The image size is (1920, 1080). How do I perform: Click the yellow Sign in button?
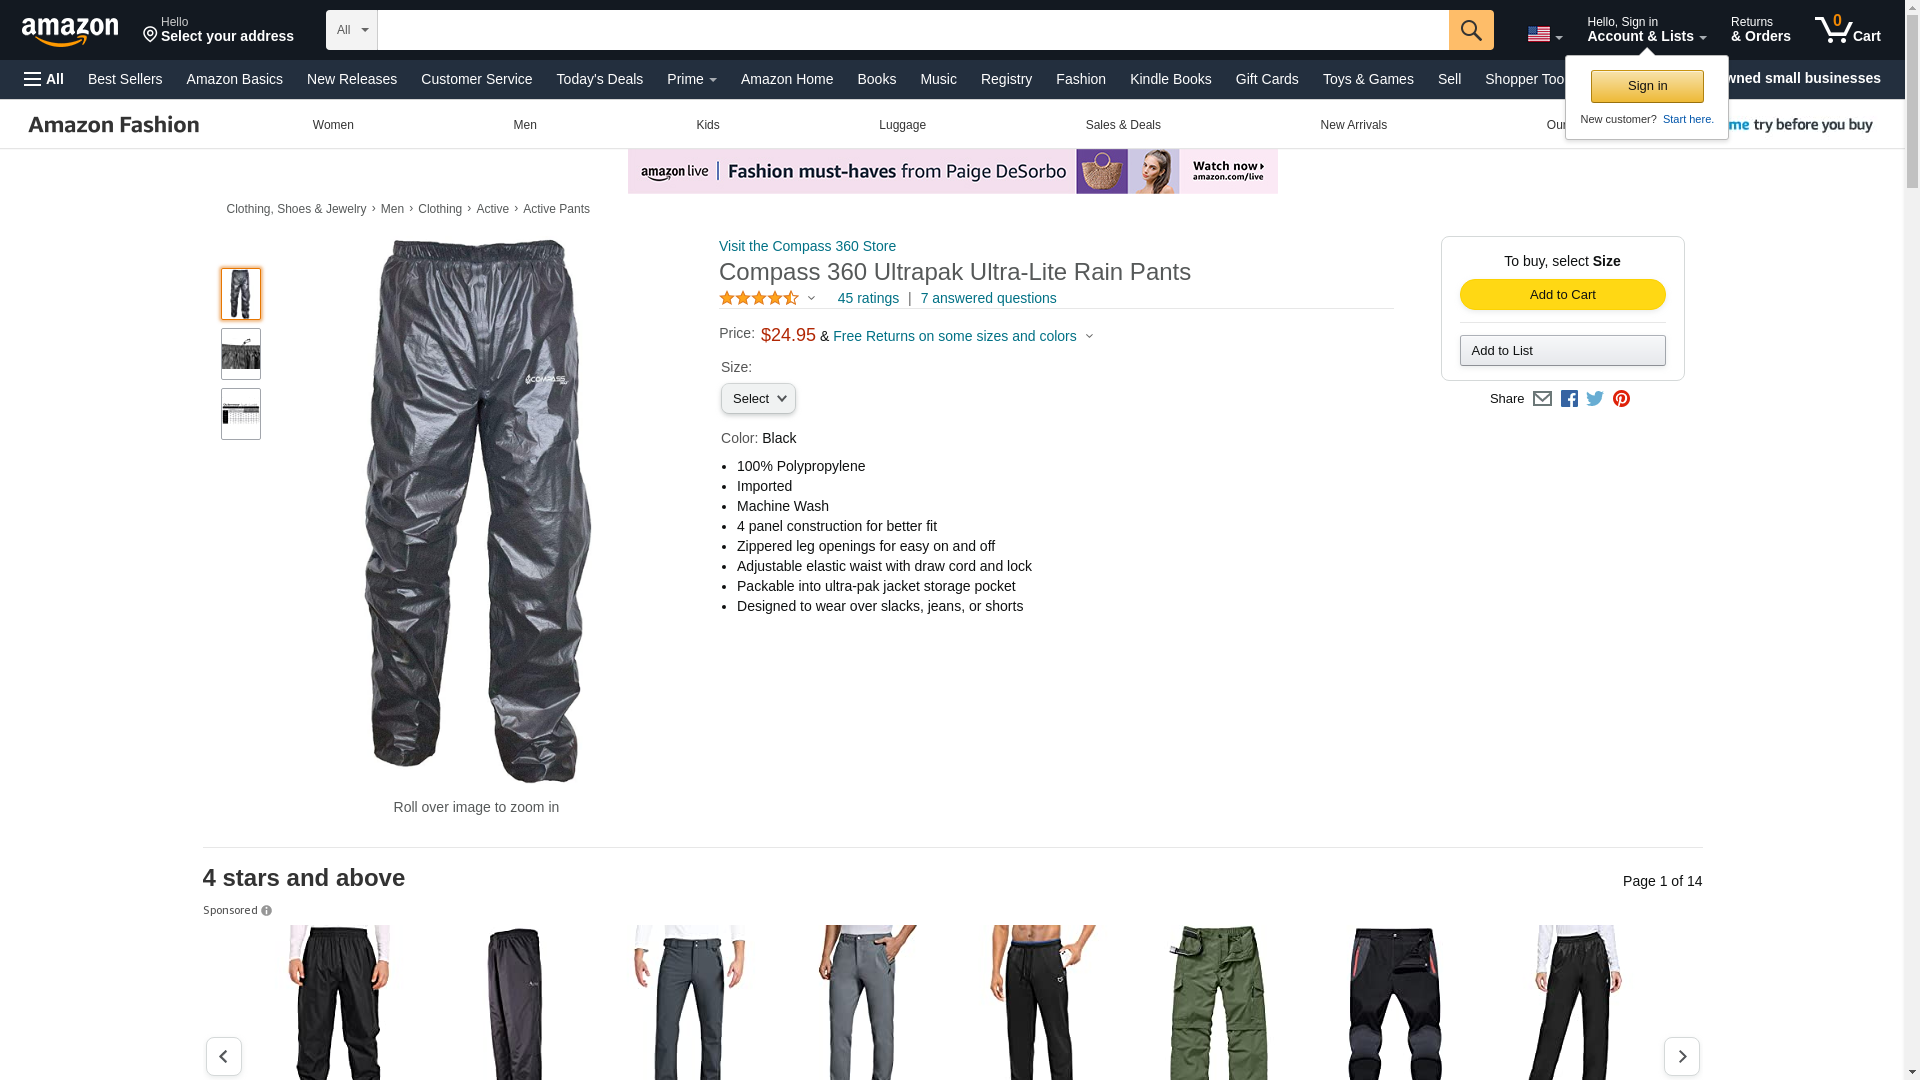click(x=1647, y=86)
